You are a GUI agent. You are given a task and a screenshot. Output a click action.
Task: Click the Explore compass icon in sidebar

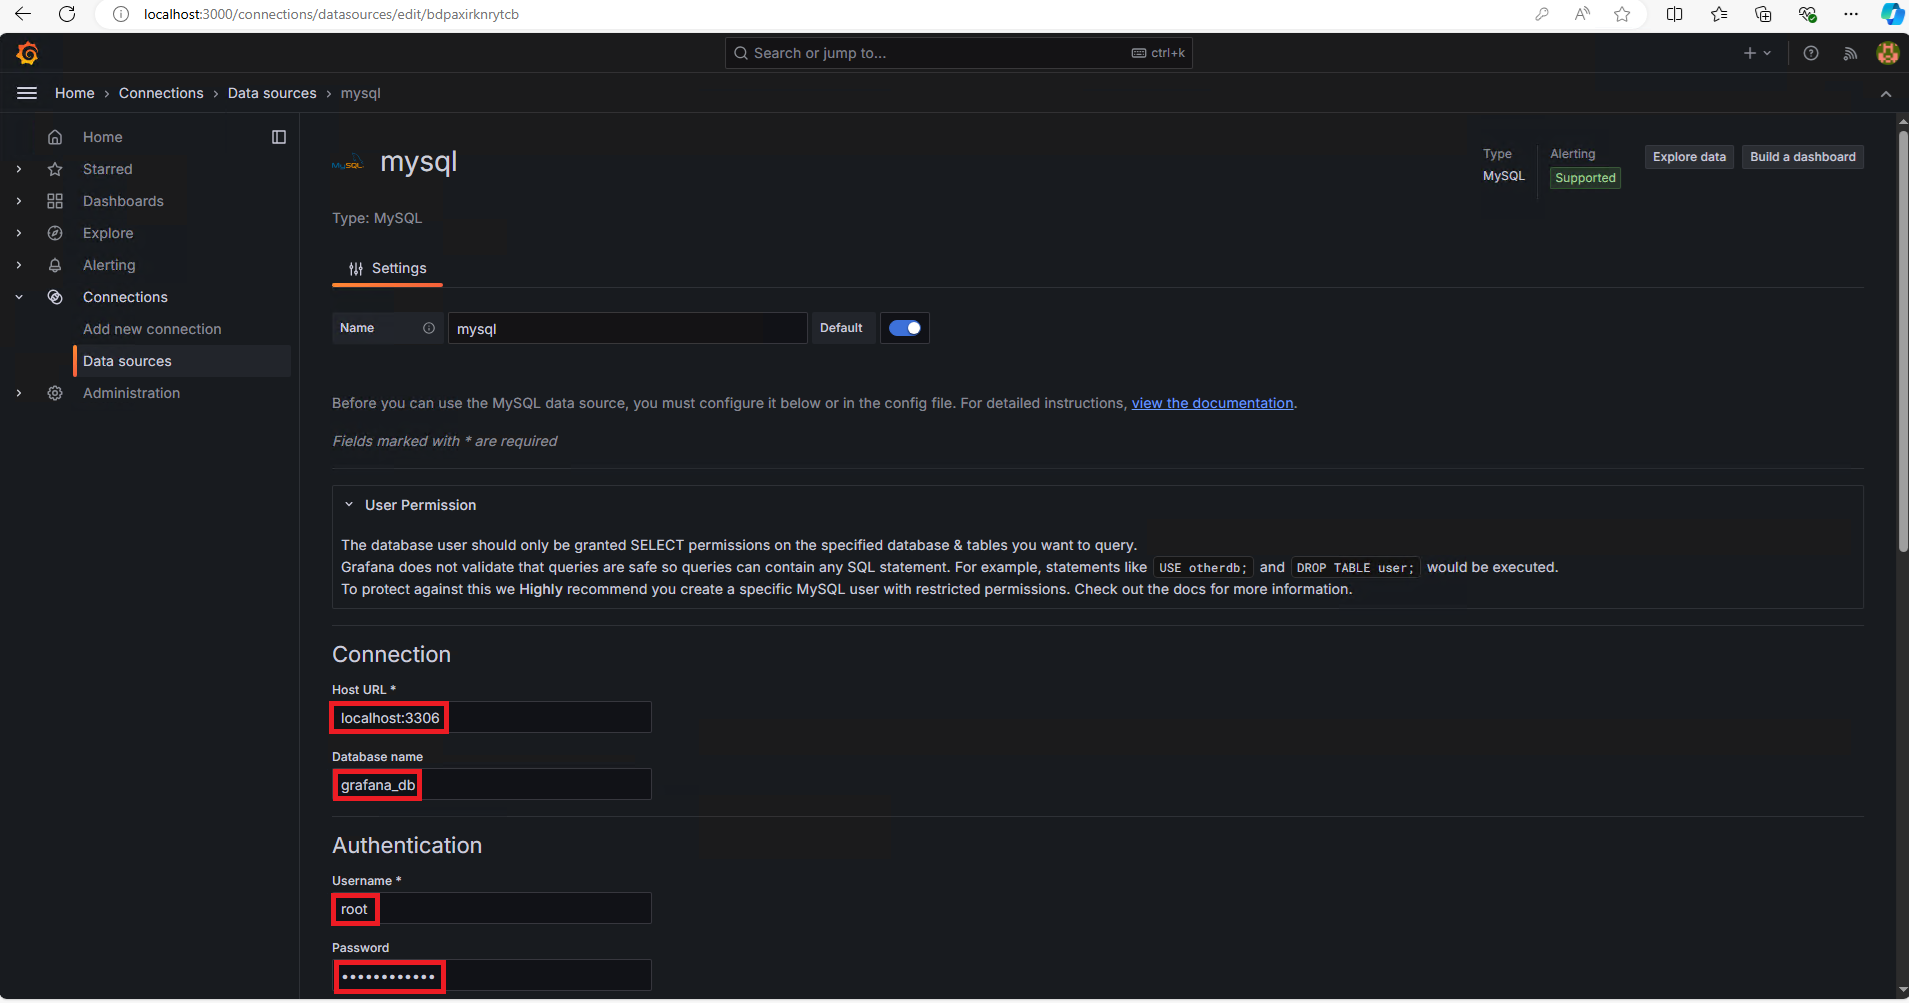[55, 233]
